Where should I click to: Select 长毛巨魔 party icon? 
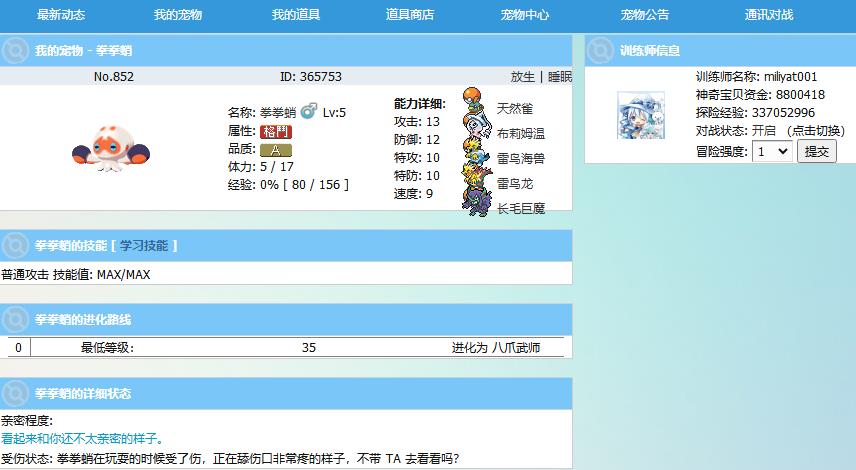click(x=476, y=201)
